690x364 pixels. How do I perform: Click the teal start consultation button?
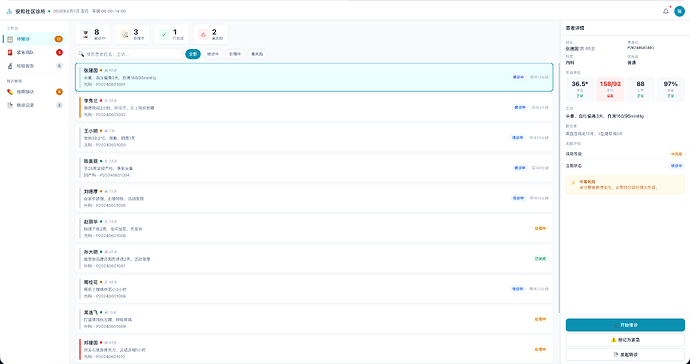pos(625,325)
